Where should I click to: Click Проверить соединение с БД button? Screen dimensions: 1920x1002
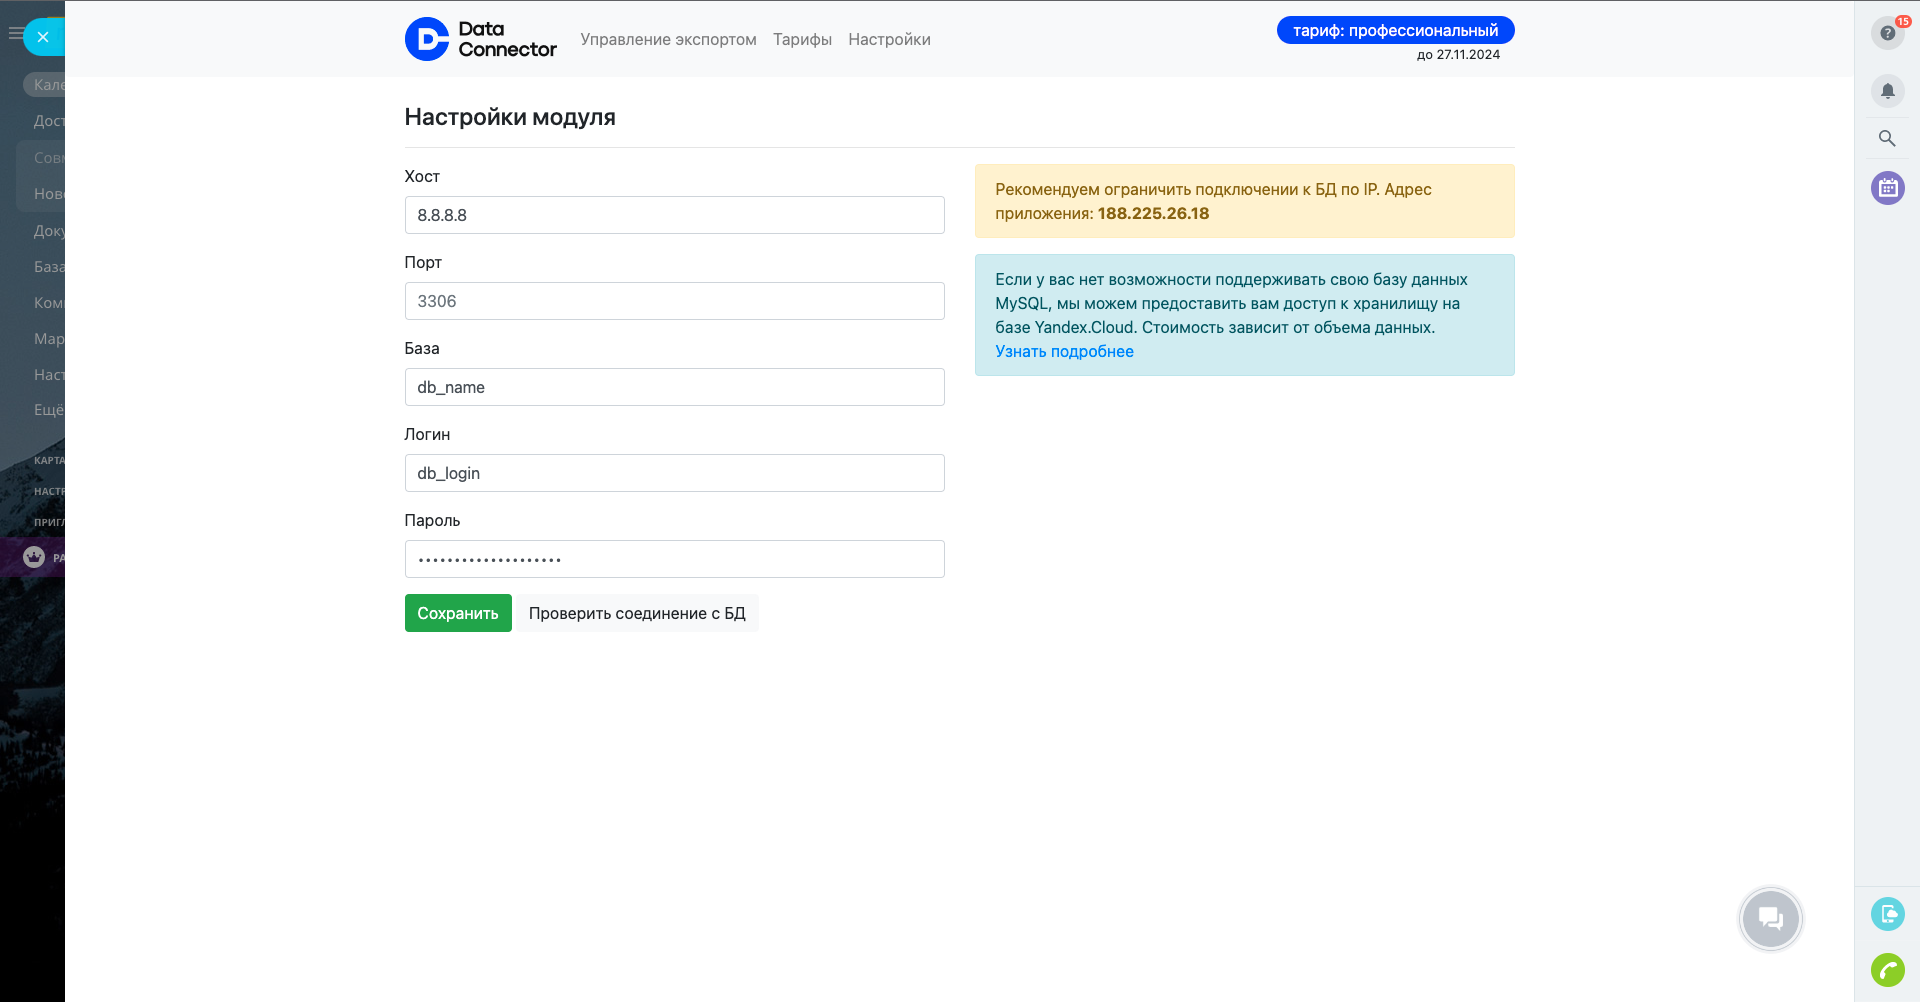(x=637, y=613)
